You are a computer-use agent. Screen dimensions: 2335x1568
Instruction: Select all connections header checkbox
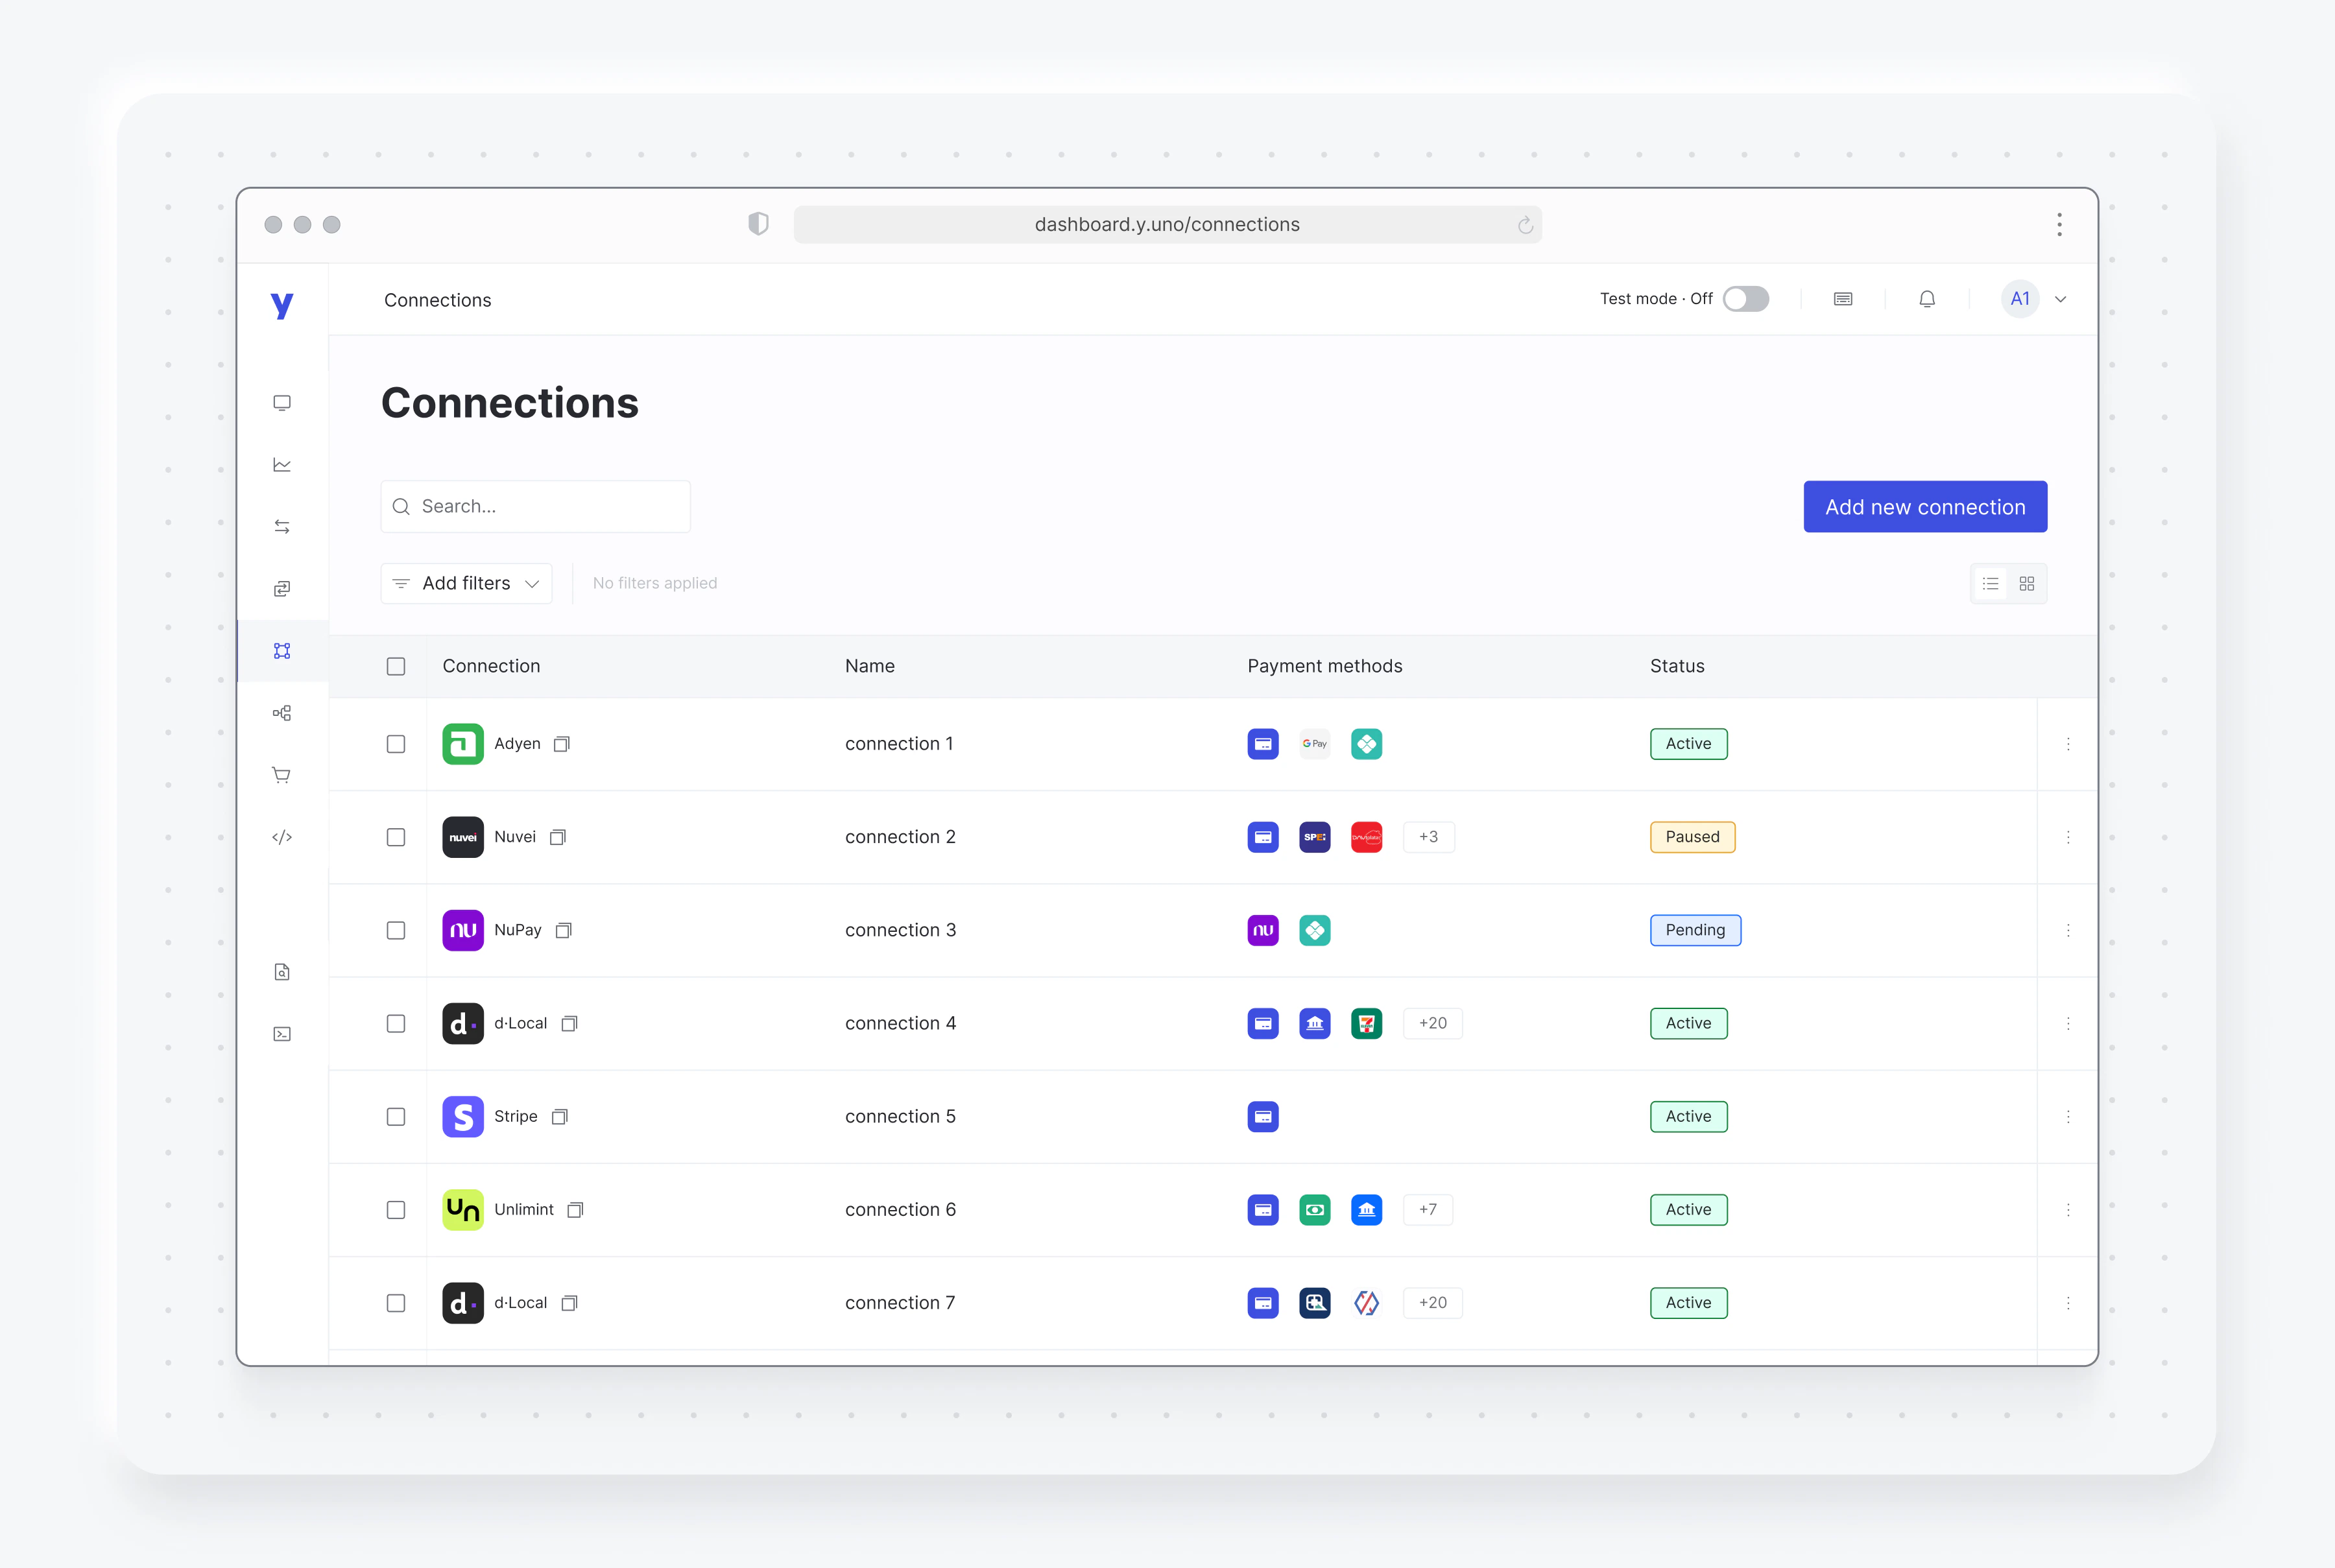pos(396,666)
